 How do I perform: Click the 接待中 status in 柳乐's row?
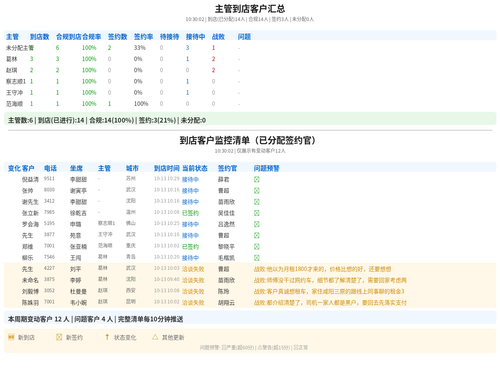190,258
